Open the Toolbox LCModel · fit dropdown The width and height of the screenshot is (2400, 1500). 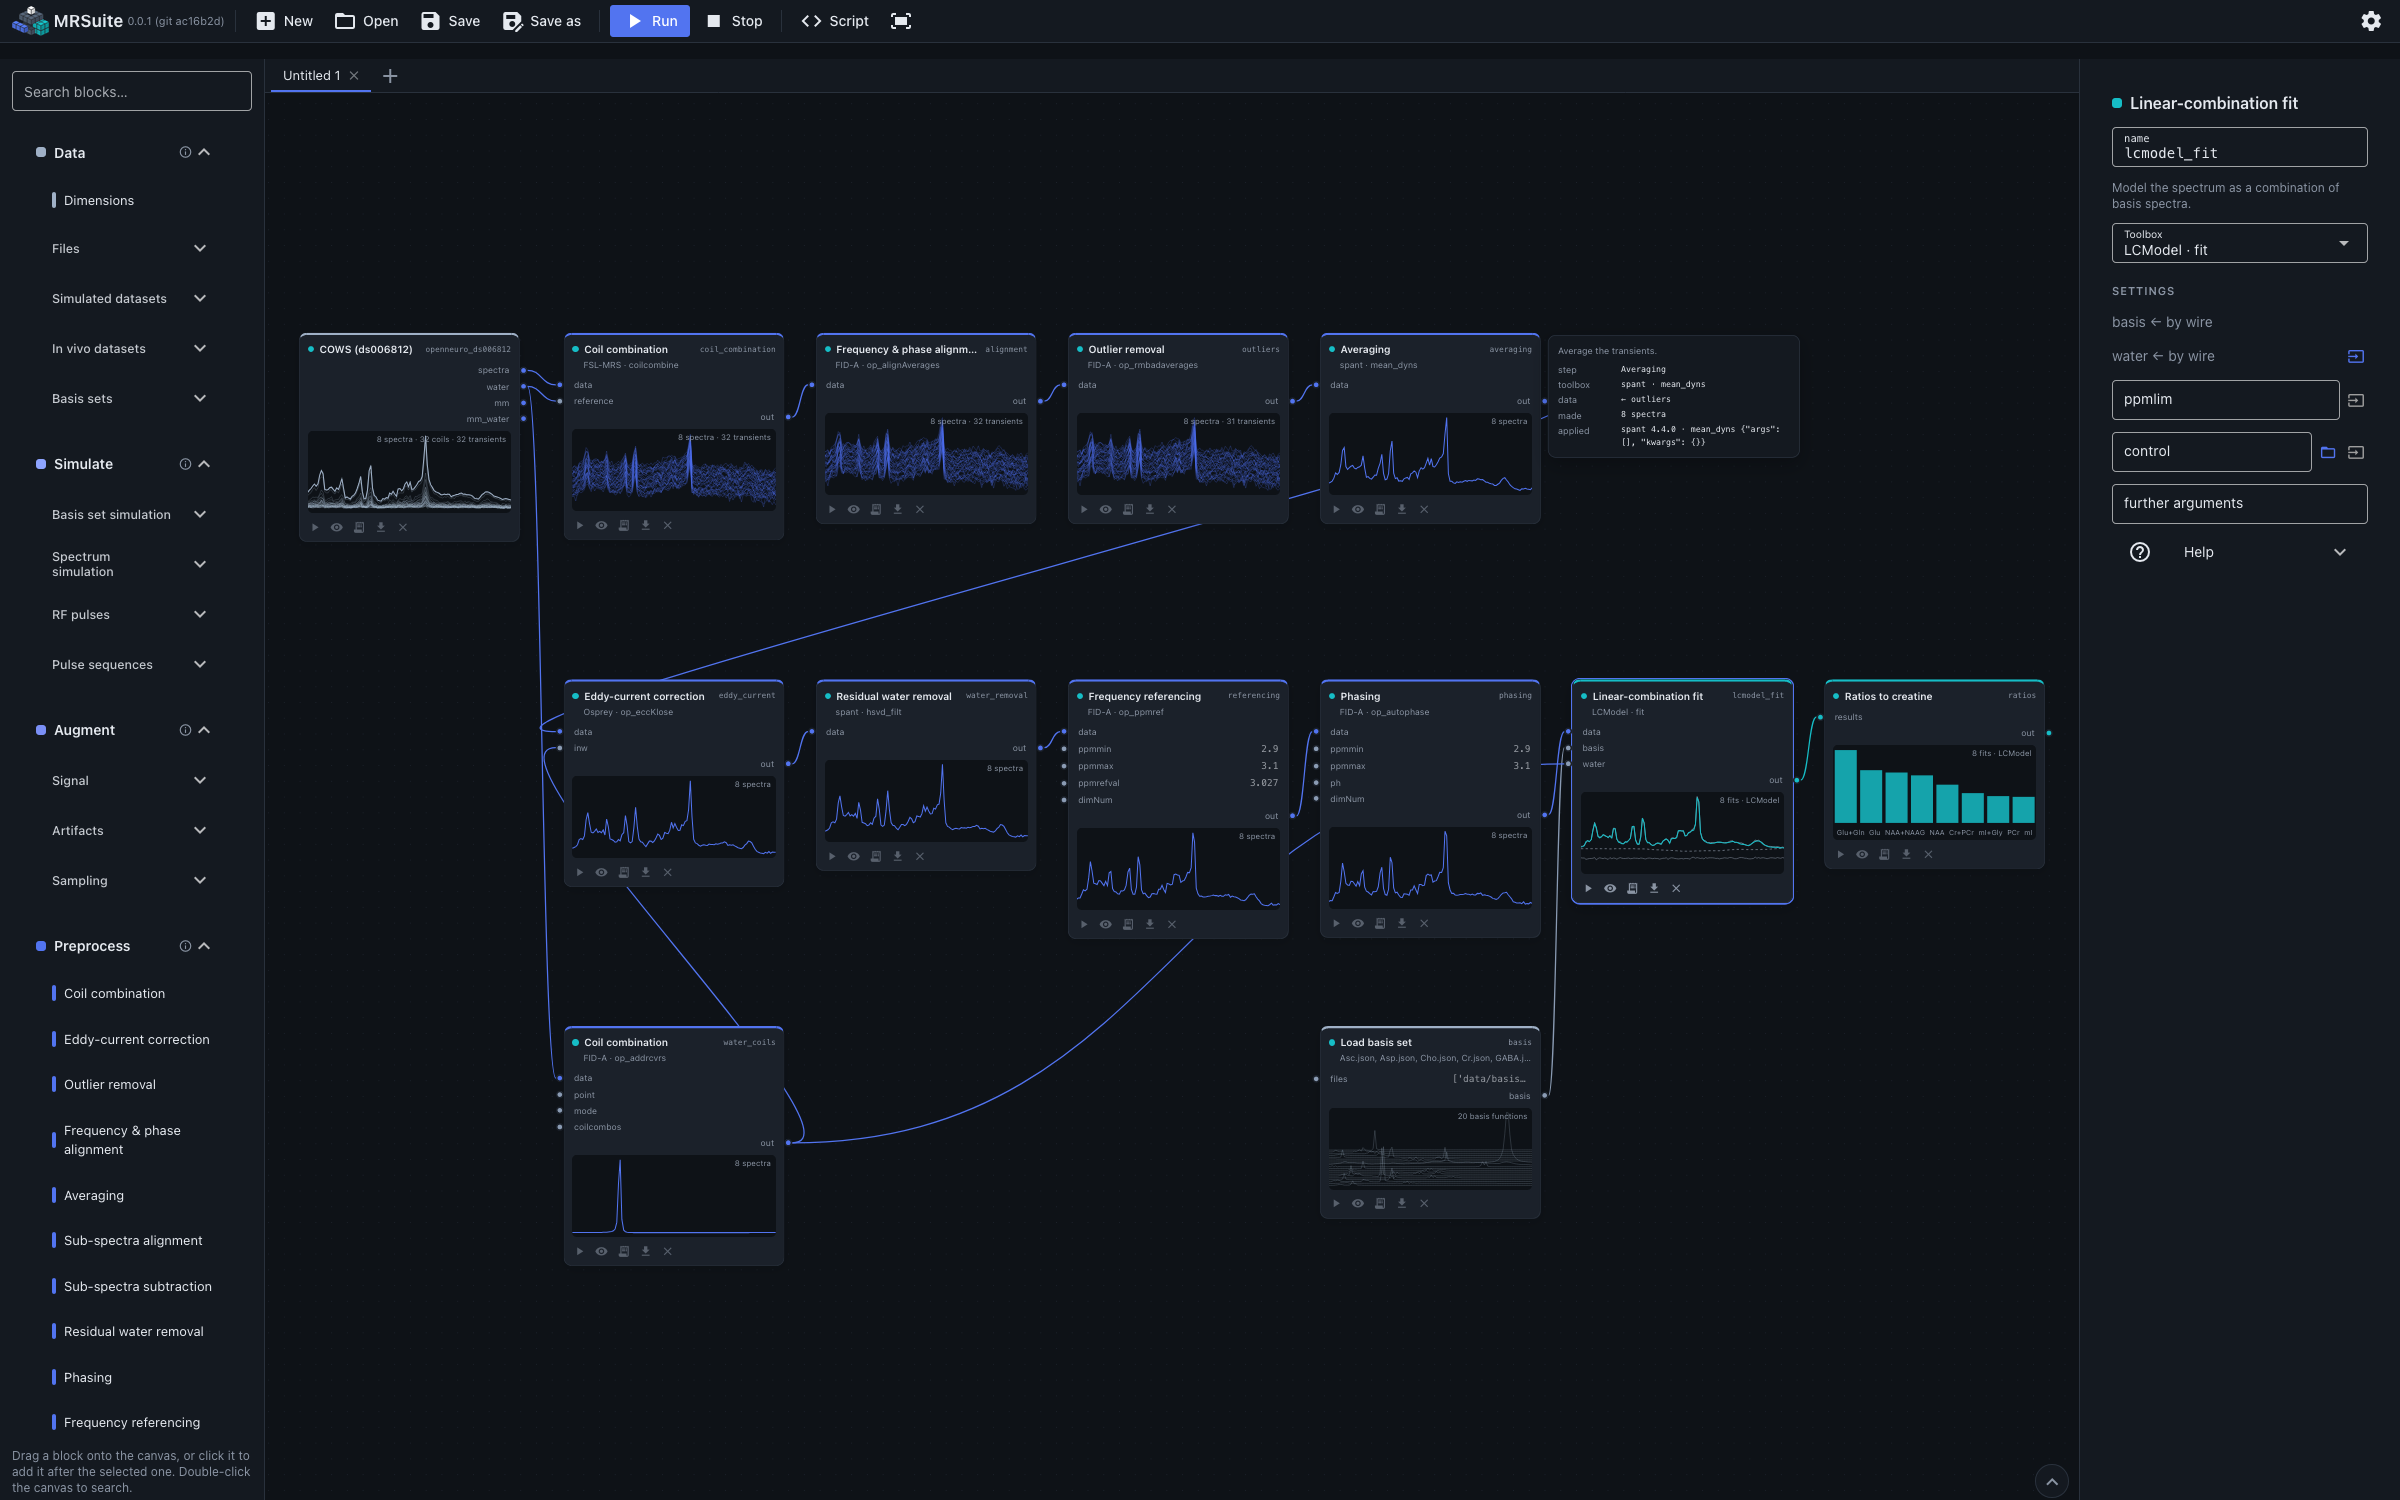coord(2239,243)
